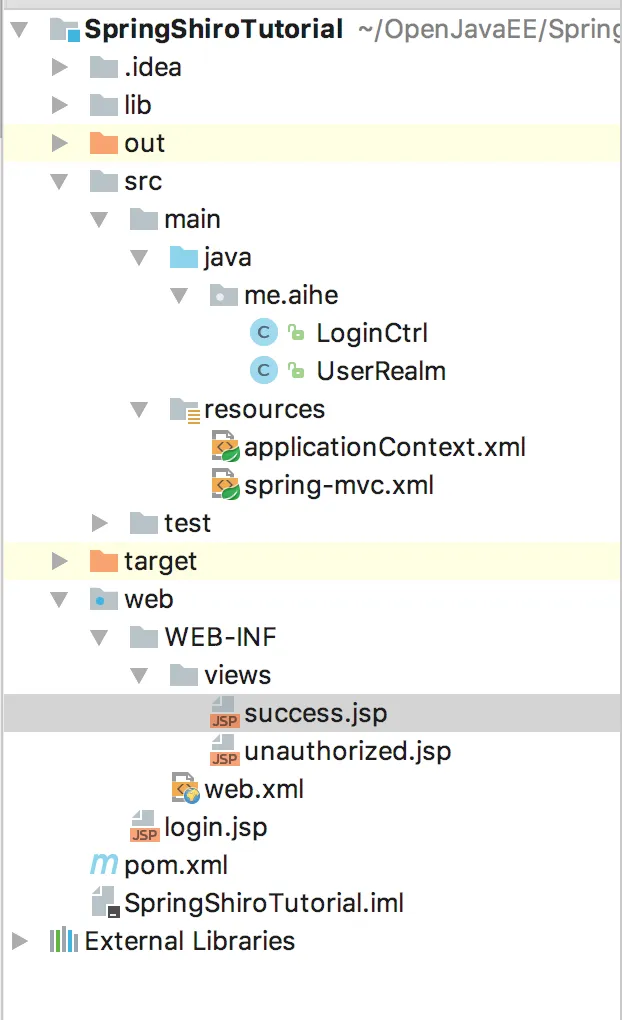622x1020 pixels.
Task: Expand the target folder
Action: coord(60,561)
